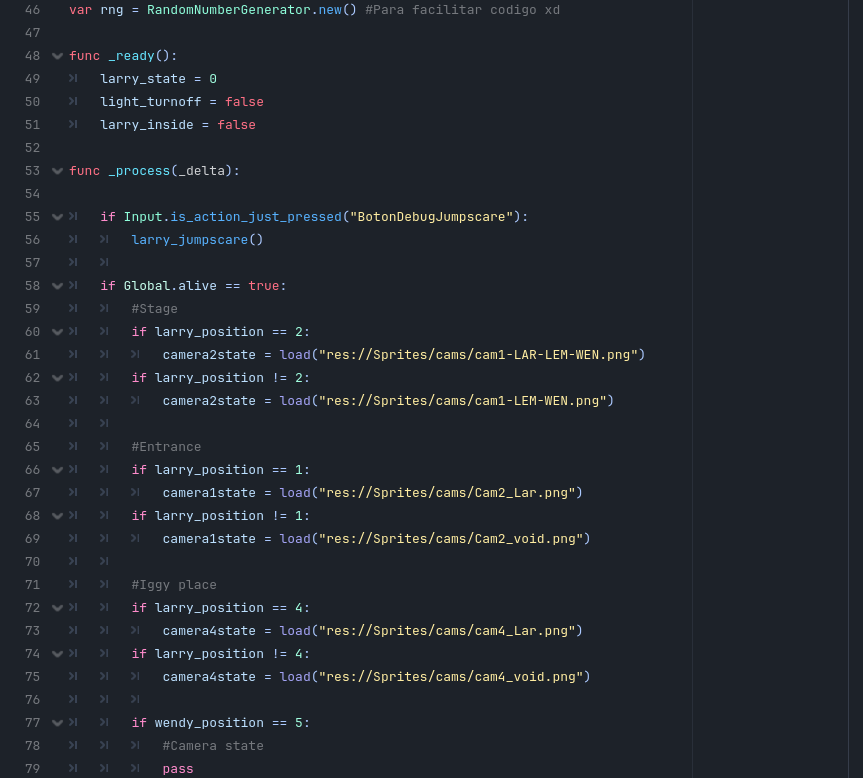This screenshot has width=863, height=778.
Task: Fold larry_position == 1 block
Action: coord(57,470)
